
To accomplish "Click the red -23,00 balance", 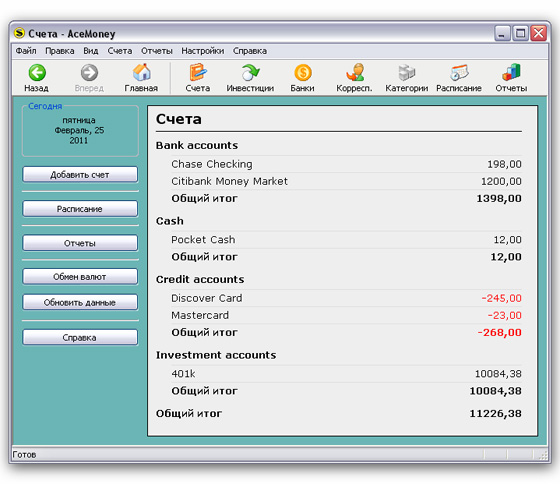I will [x=505, y=315].
